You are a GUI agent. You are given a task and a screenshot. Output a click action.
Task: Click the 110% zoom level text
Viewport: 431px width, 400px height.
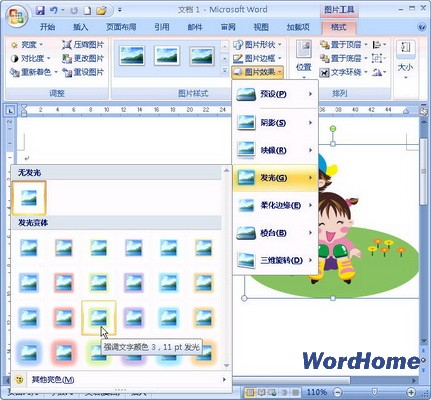[317, 392]
